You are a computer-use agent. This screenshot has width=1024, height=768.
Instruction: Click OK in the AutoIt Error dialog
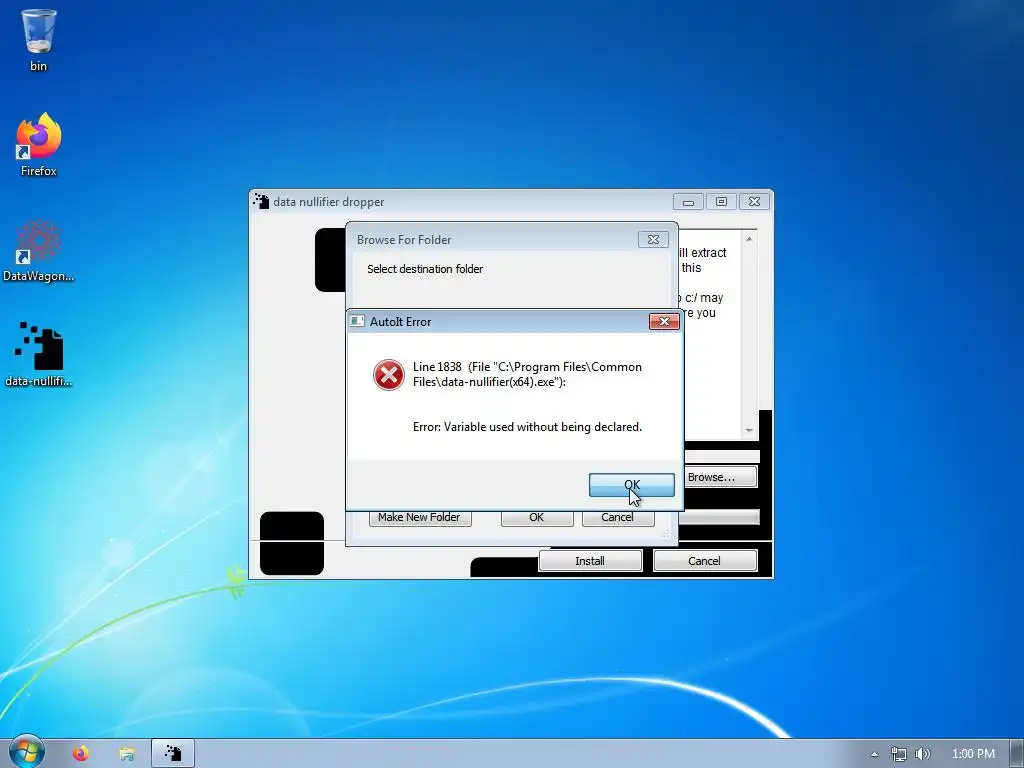coord(632,485)
